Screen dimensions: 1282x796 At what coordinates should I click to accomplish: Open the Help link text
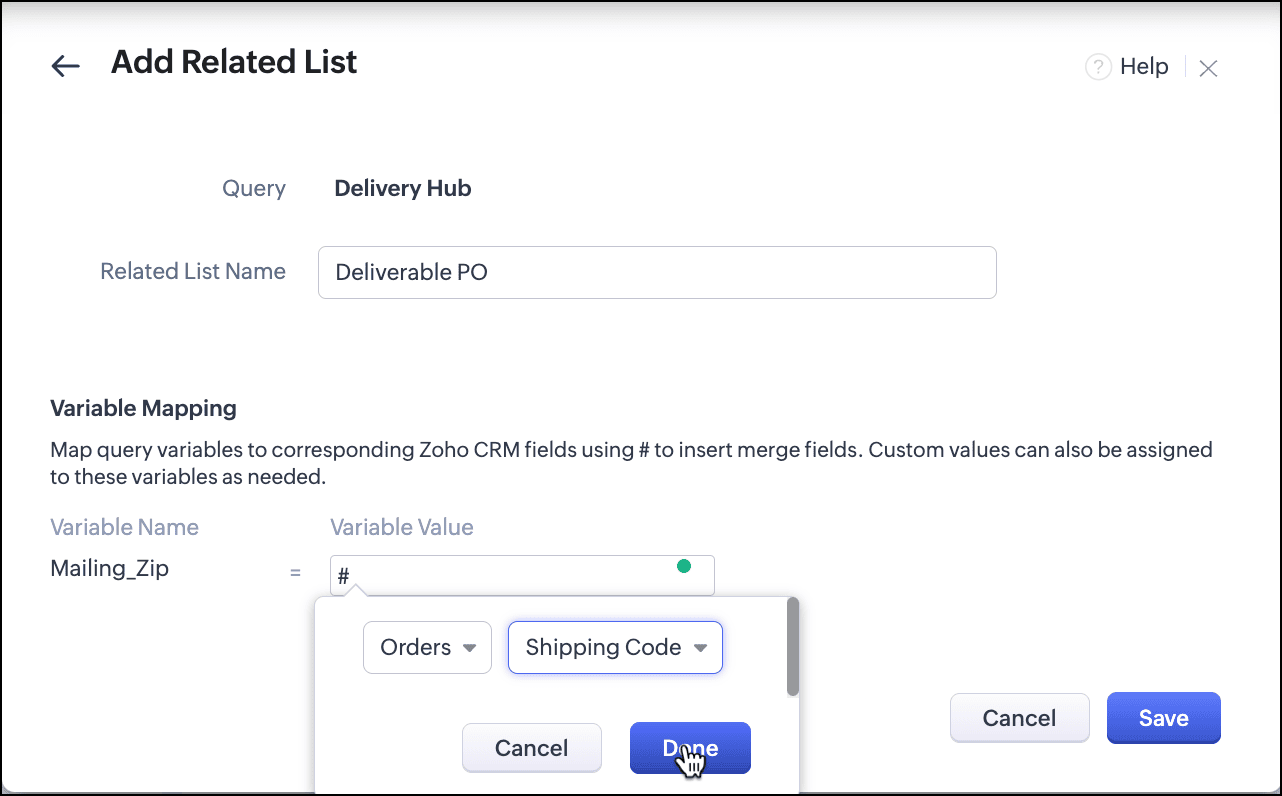coord(1144,67)
